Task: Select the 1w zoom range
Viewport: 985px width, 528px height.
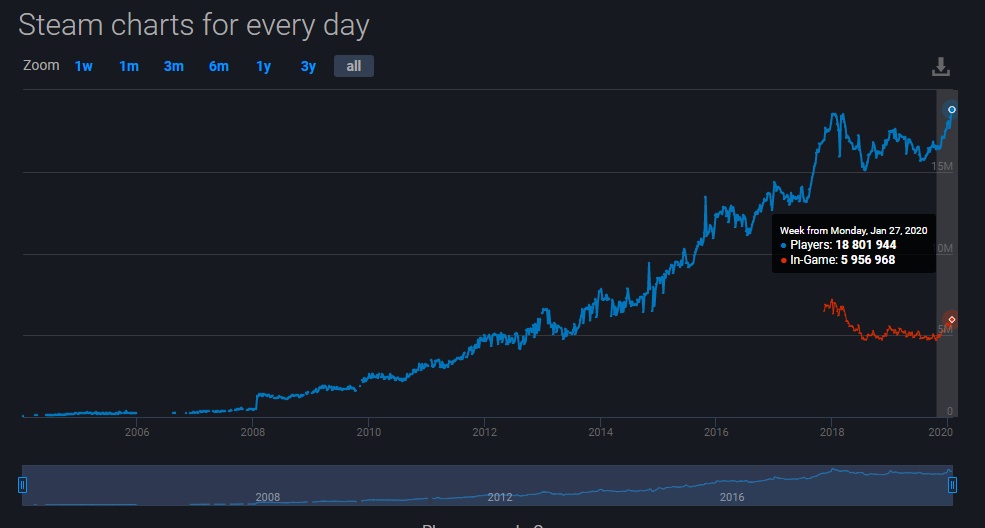Action: coord(83,66)
